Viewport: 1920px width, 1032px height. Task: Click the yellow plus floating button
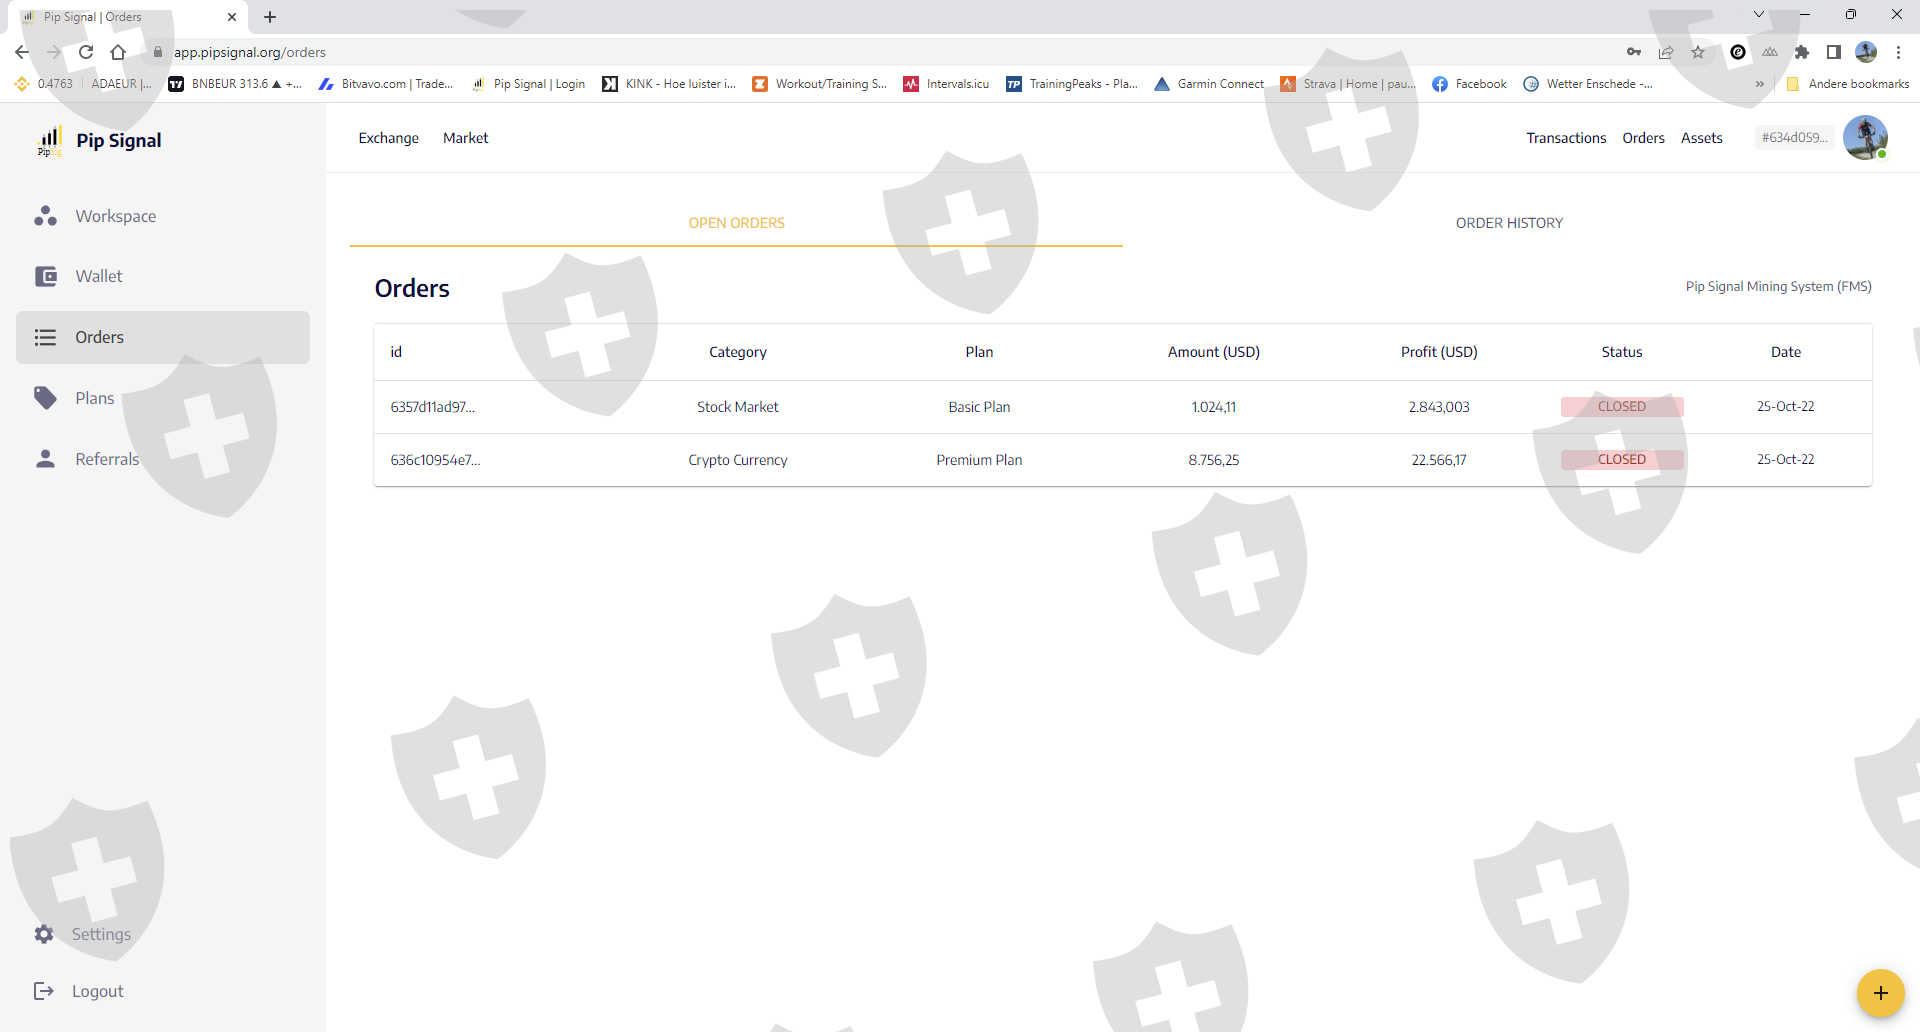[1880, 993]
